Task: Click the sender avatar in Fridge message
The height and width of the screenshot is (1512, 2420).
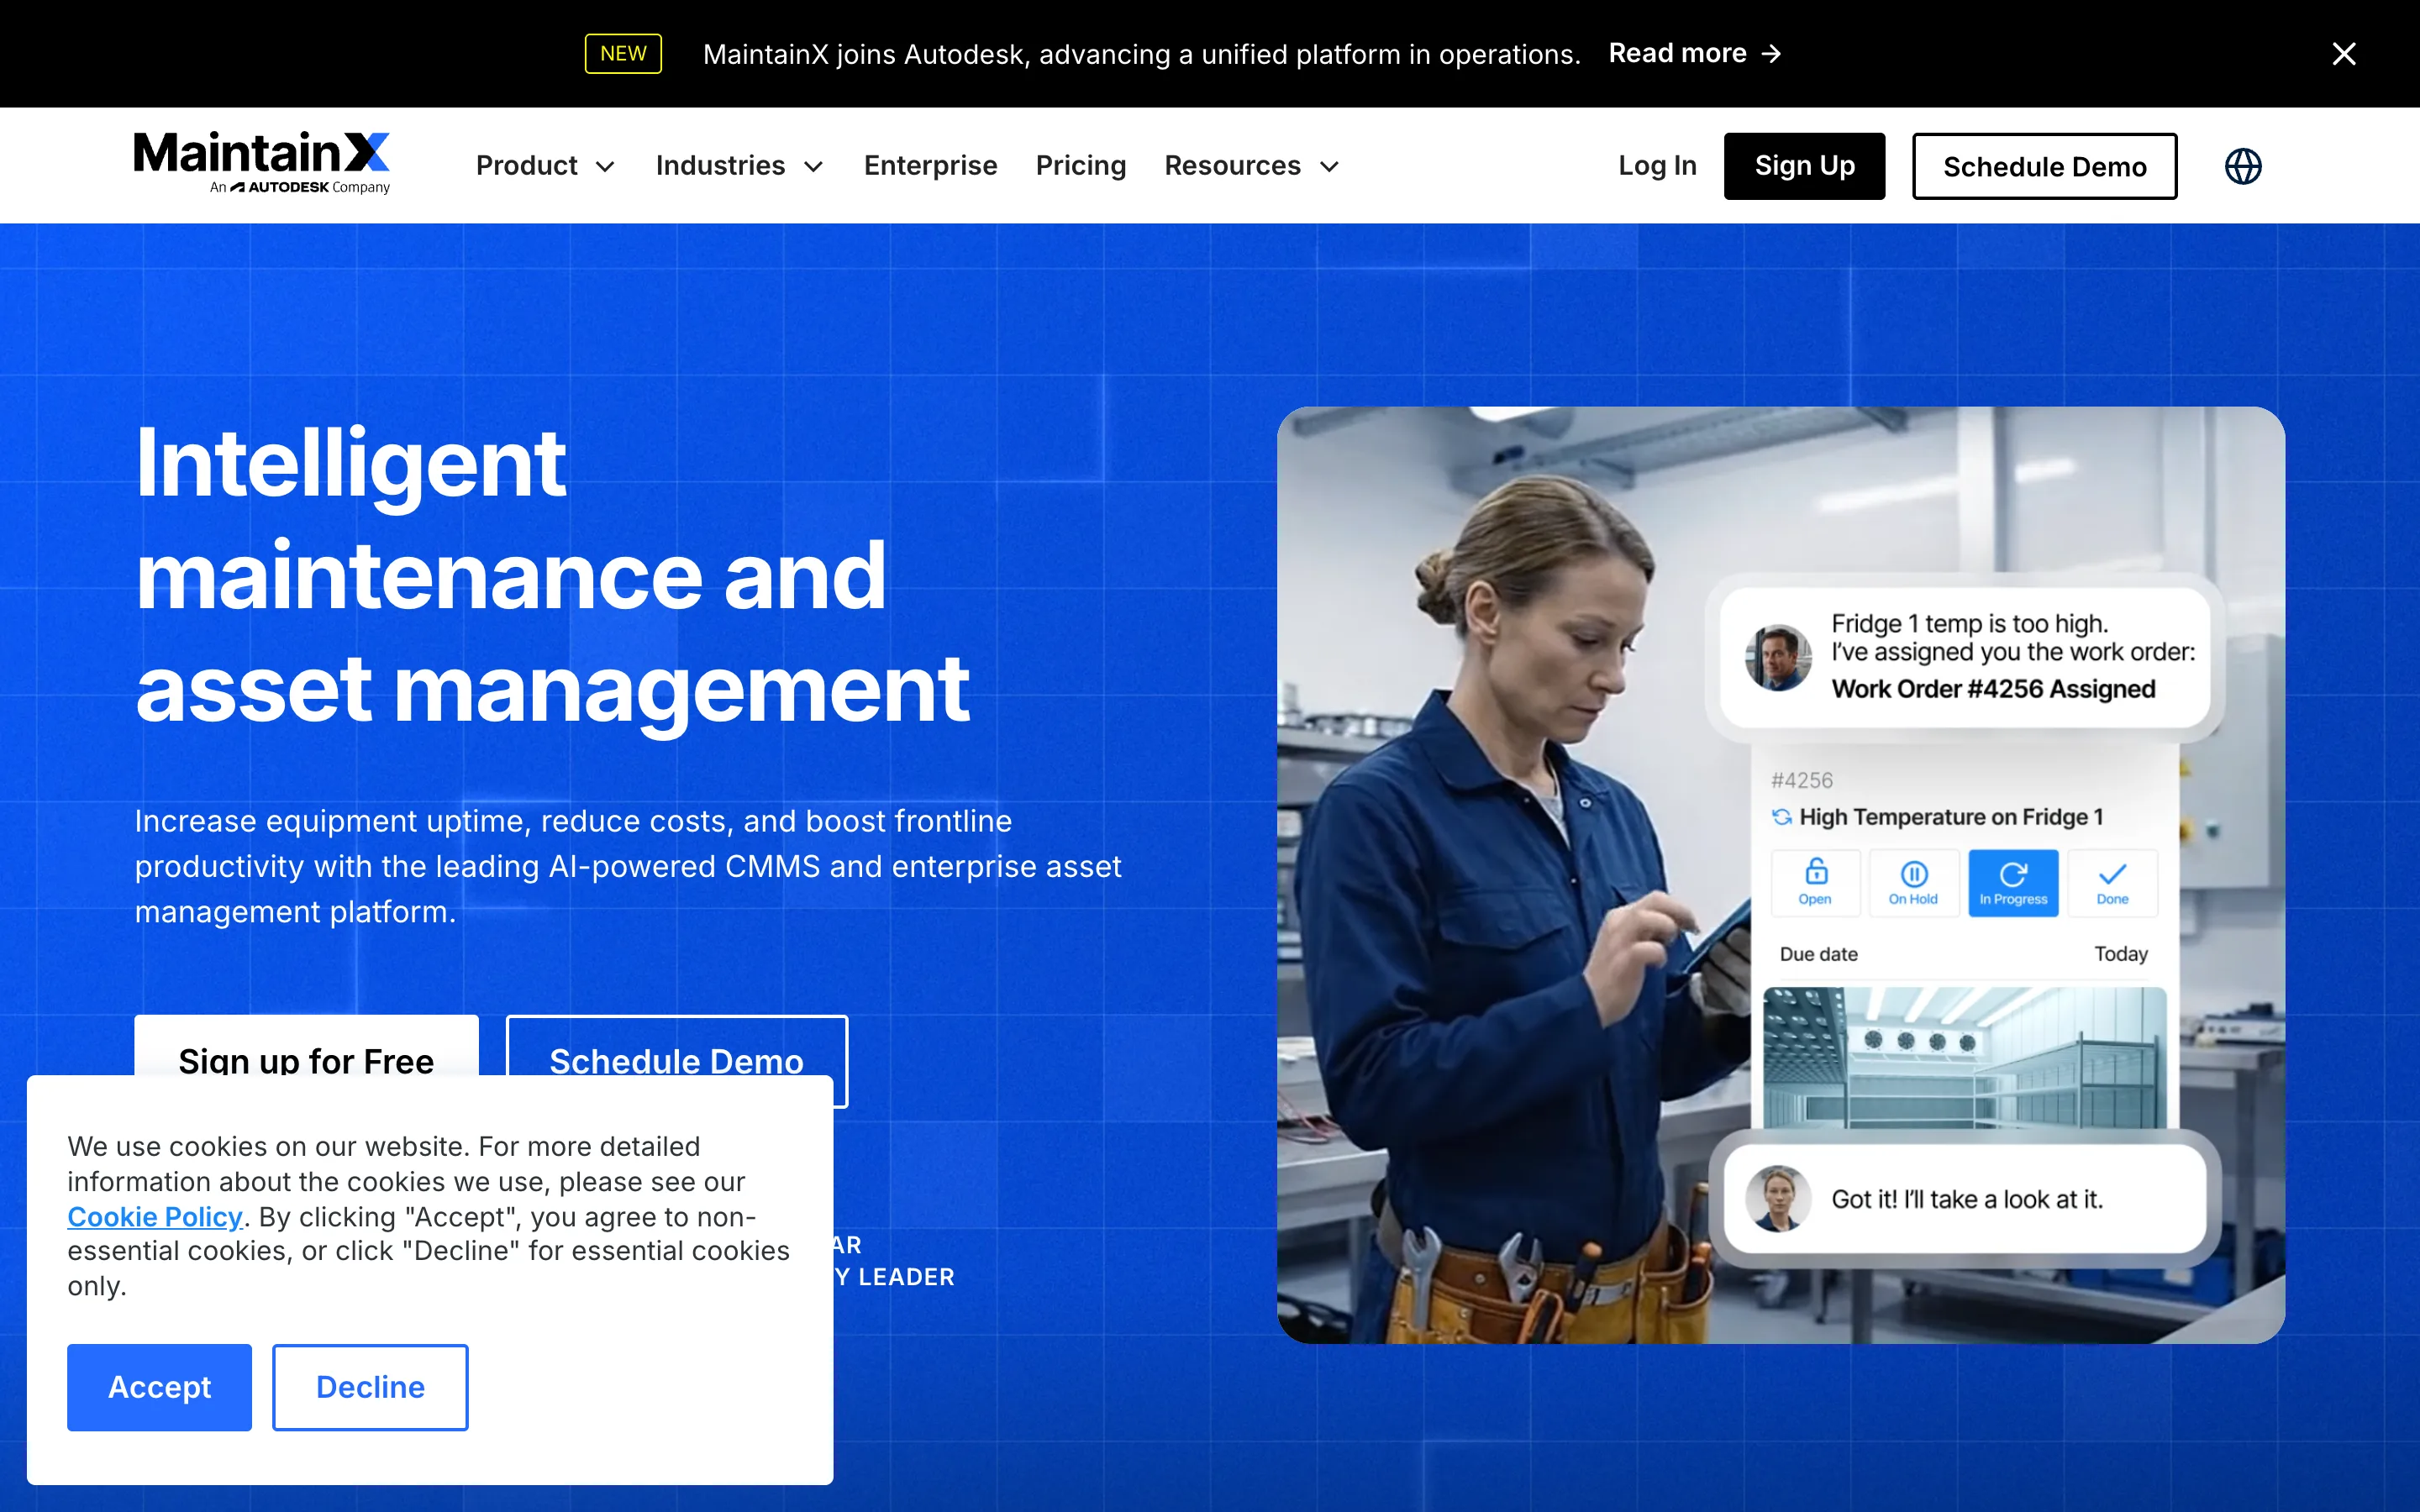Action: point(1778,657)
